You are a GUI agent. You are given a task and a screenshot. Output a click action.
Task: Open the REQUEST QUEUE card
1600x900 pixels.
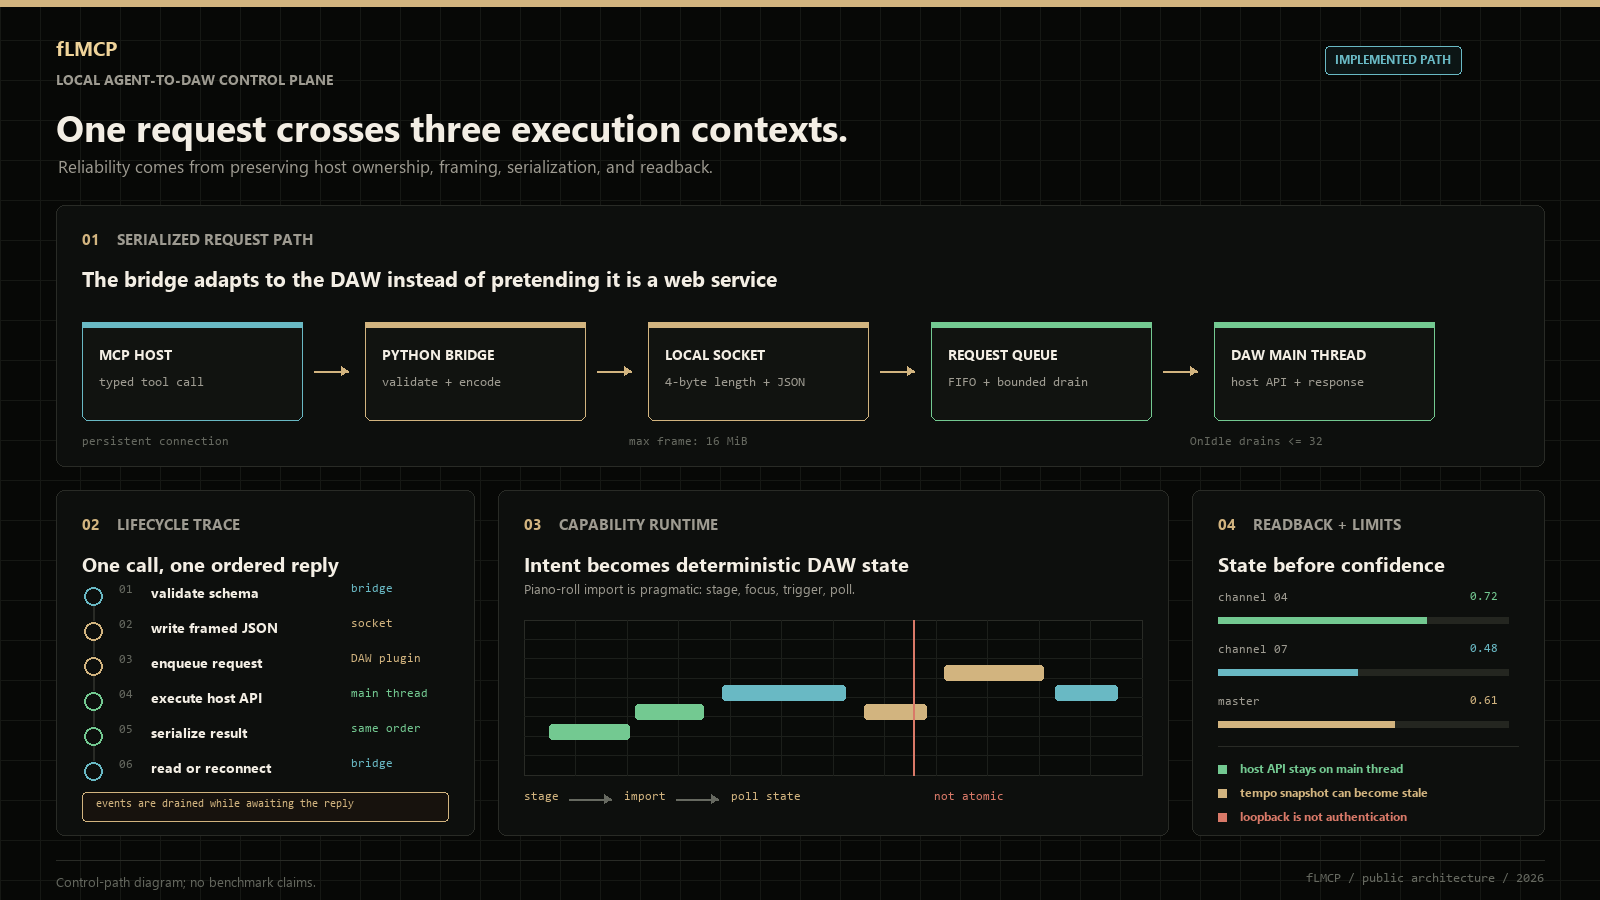coord(1041,371)
